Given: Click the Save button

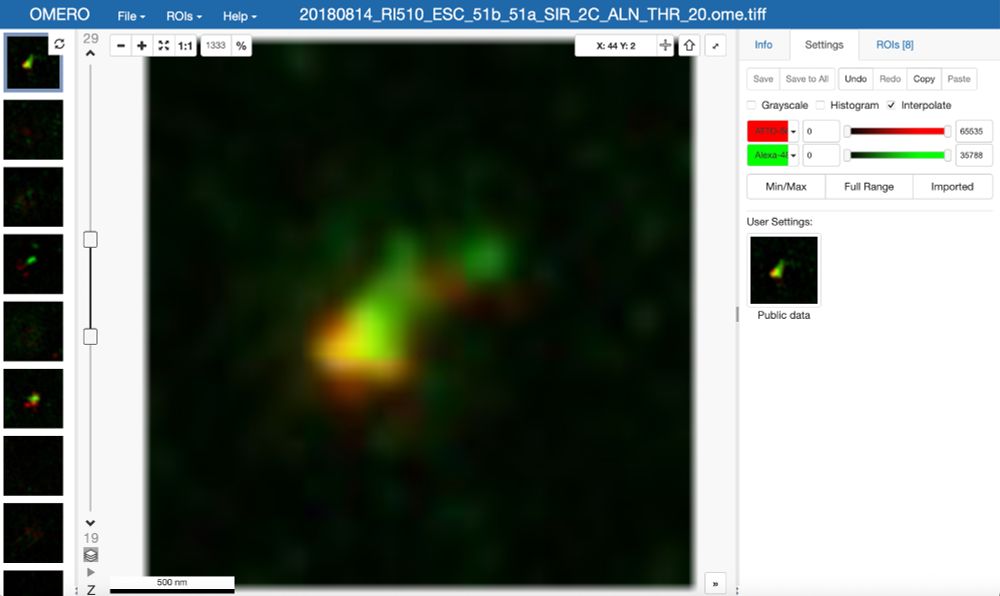Looking at the screenshot, I should pyautogui.click(x=763, y=79).
